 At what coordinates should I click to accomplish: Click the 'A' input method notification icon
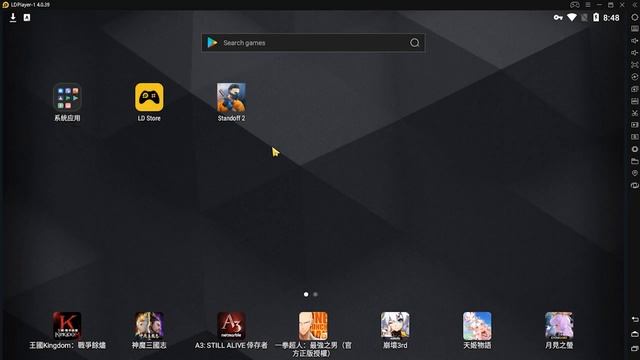[27, 18]
